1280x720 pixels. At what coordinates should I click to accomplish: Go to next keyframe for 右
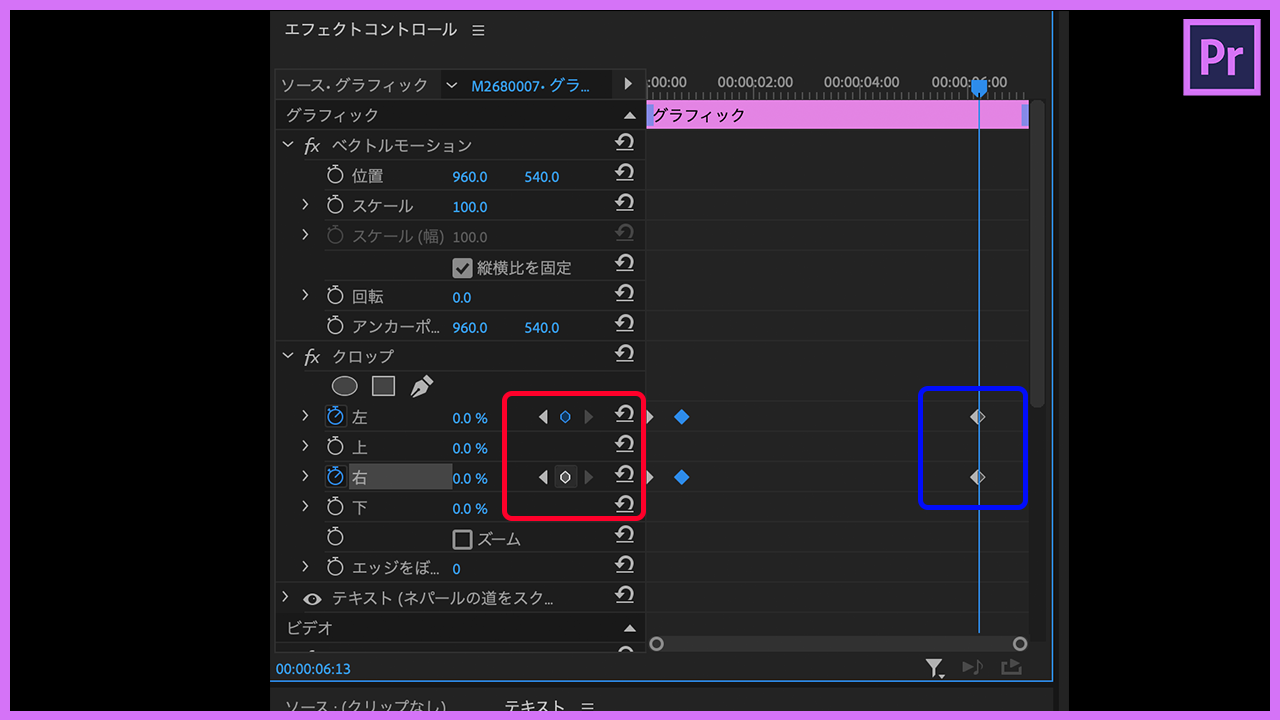point(589,478)
